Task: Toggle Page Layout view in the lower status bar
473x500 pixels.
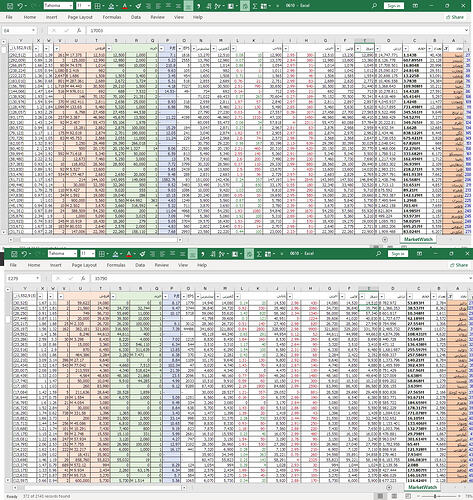Action: click(394, 496)
